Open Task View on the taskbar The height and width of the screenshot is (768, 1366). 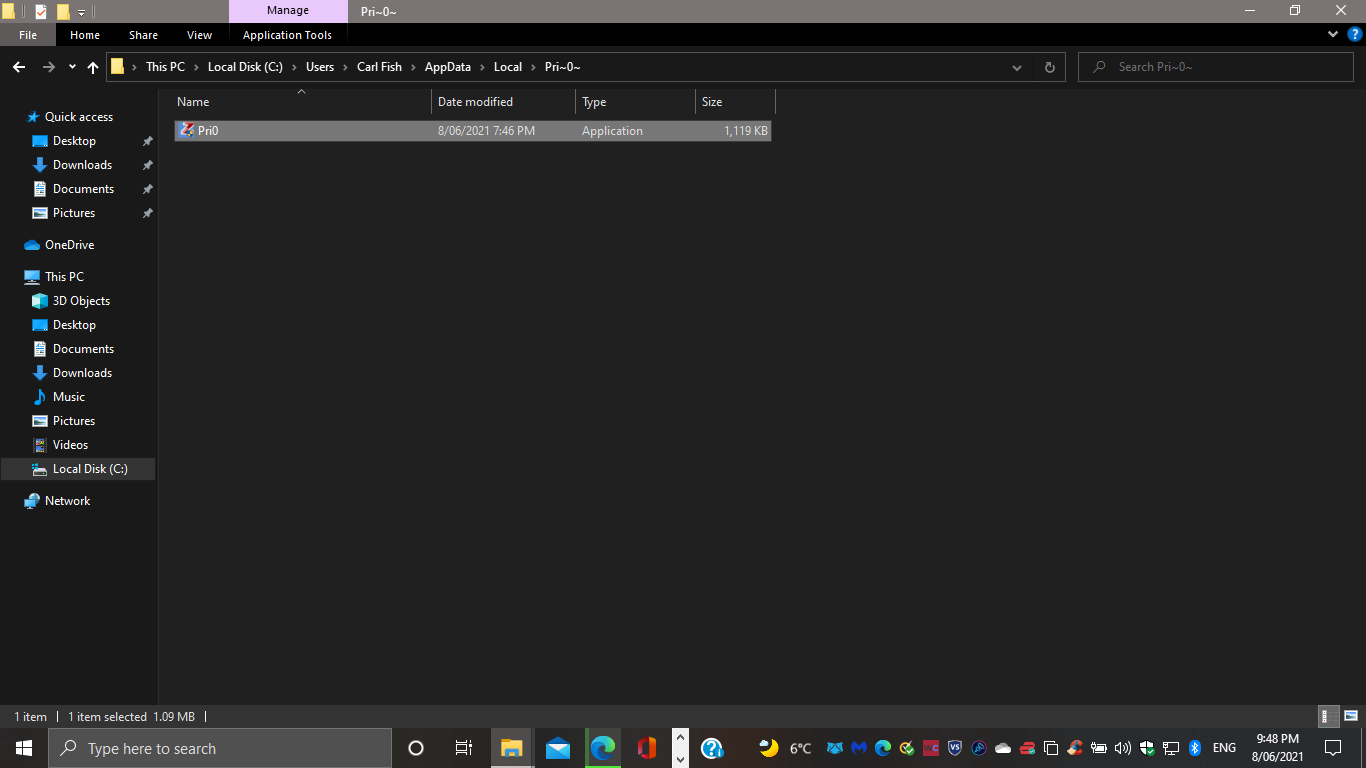[x=464, y=748]
